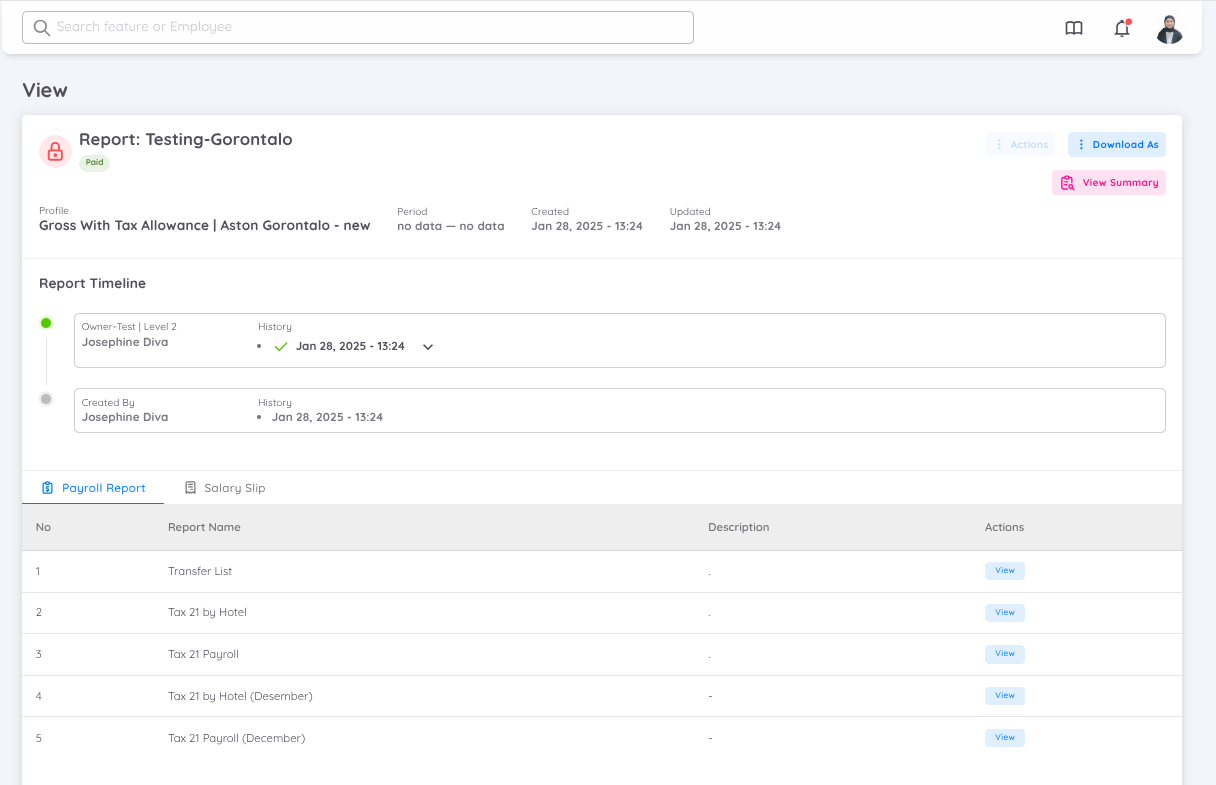1216x785 pixels.
Task: Switch to the Salary Slip tab
Action: point(235,487)
